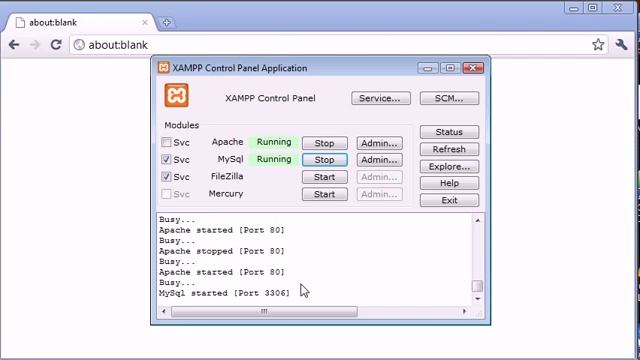
Task: Click the Status button
Action: point(449,132)
